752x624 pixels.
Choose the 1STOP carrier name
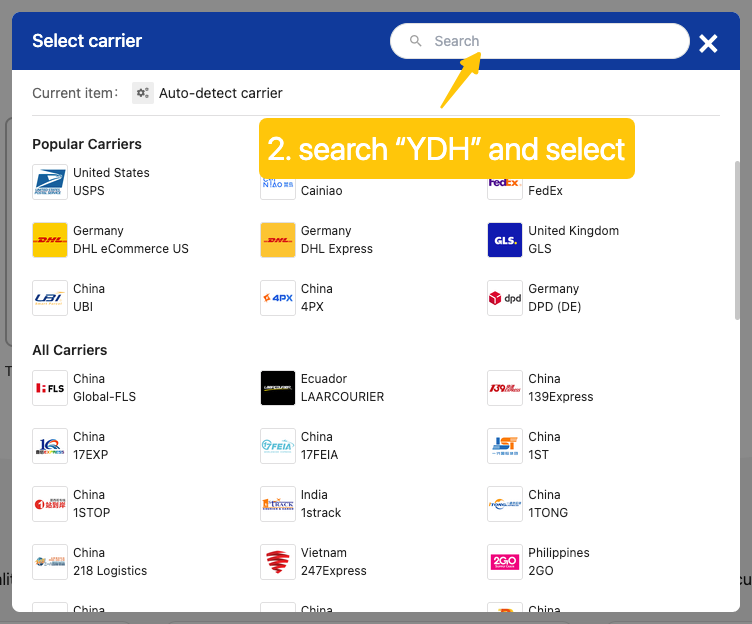pos(92,513)
